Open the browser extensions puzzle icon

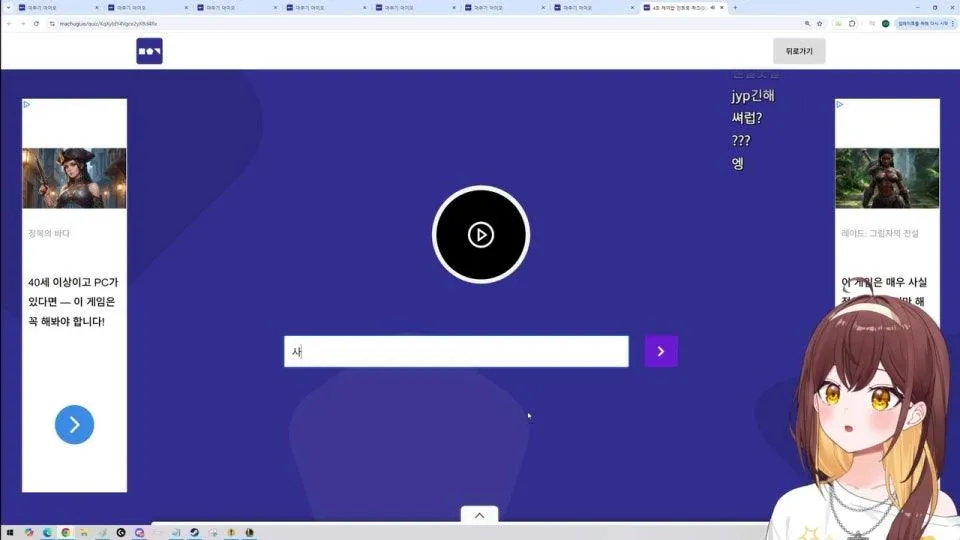pyautogui.click(x=852, y=23)
